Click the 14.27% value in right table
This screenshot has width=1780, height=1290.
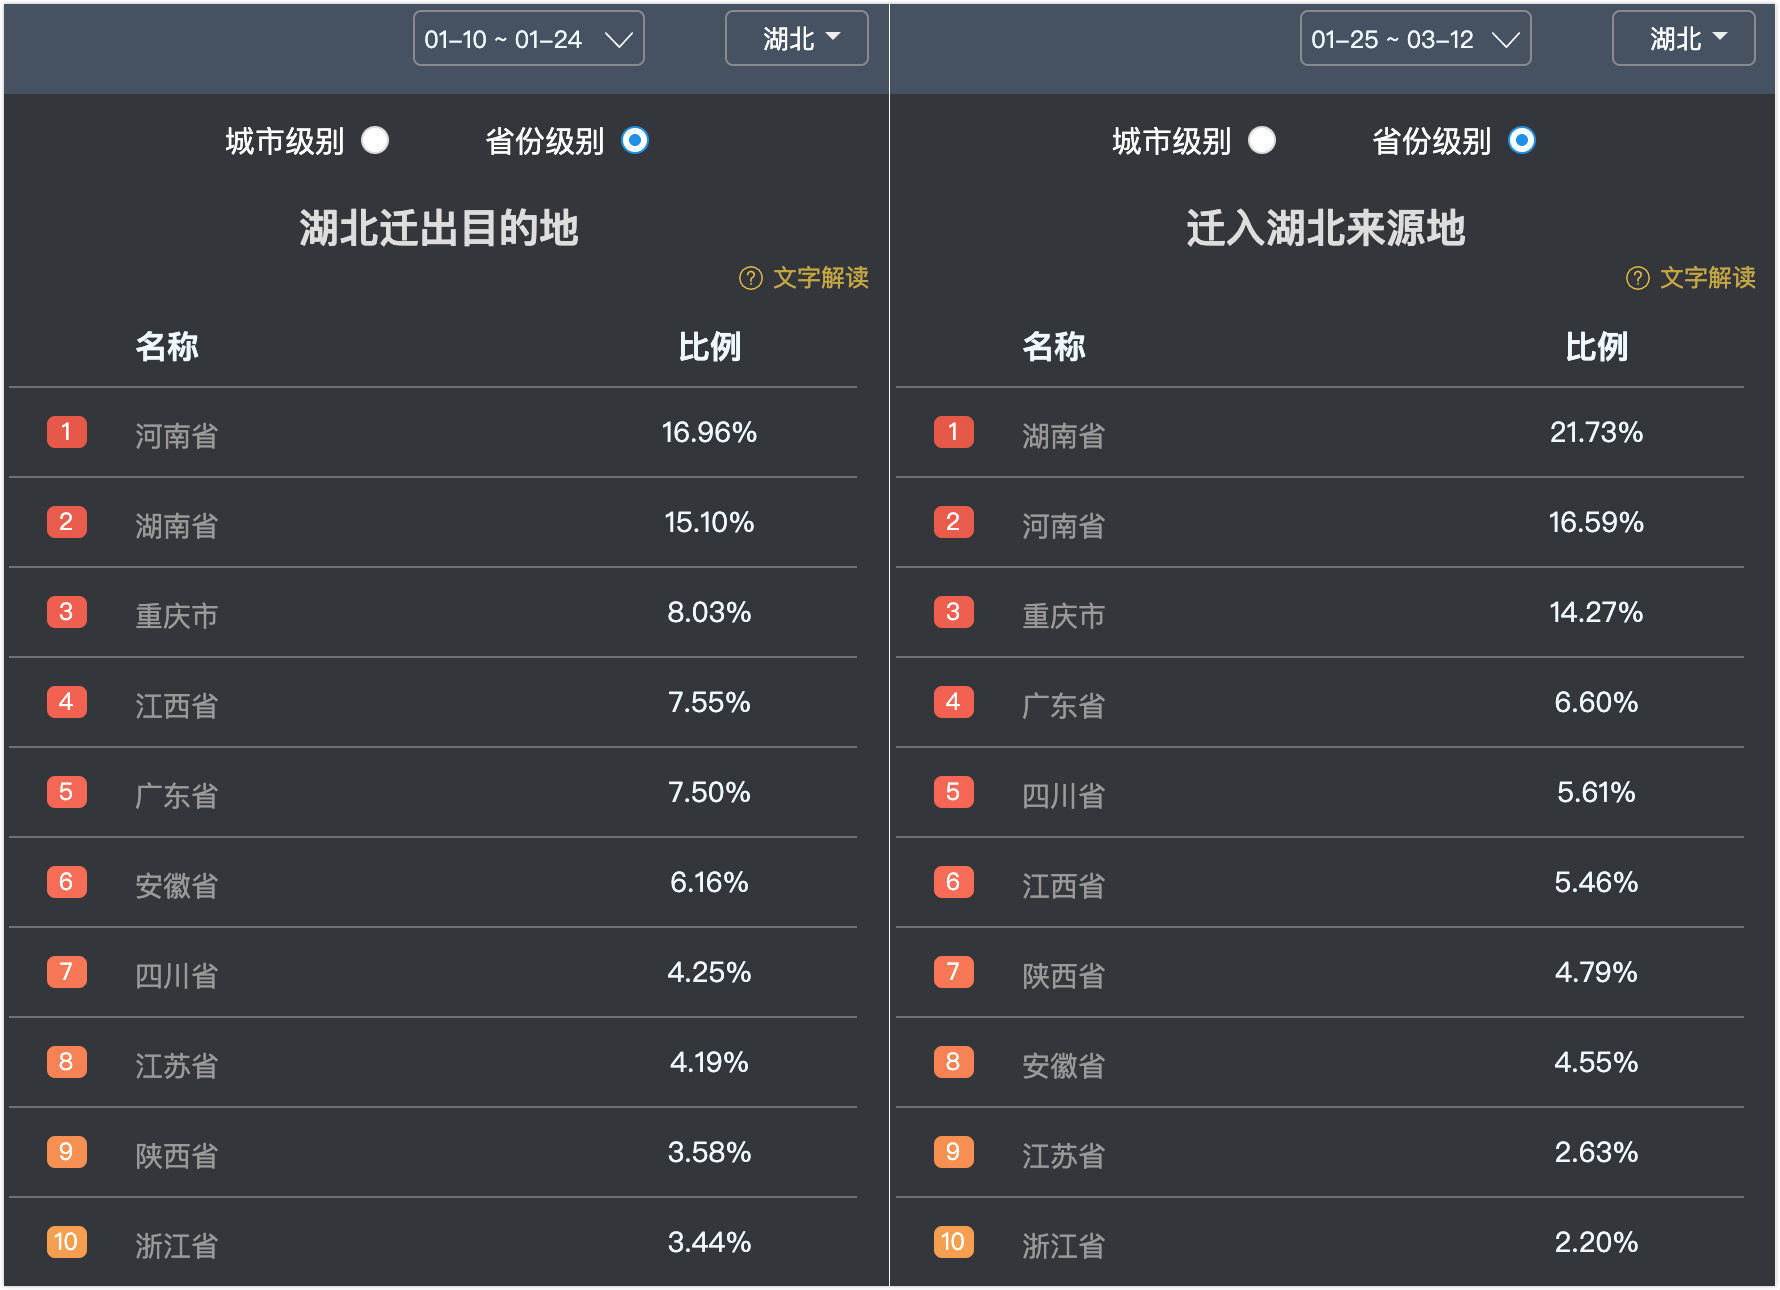click(x=1596, y=612)
